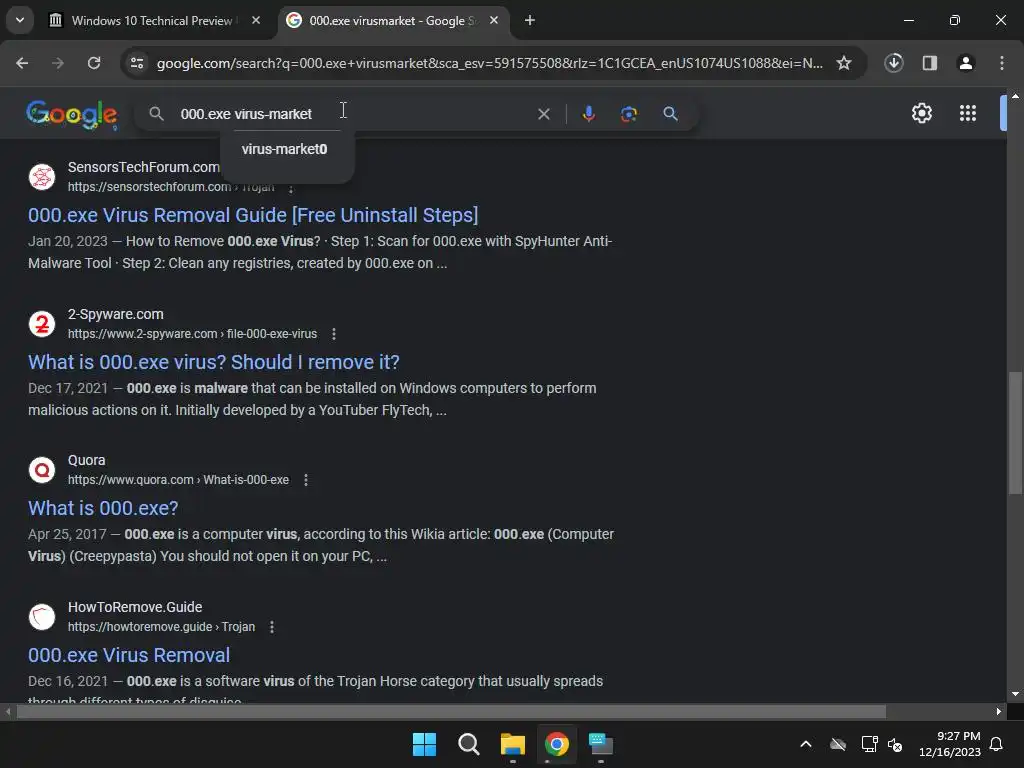This screenshot has width=1024, height=768.
Task: Click SensorsTechForum.com site name
Action: coord(144,167)
